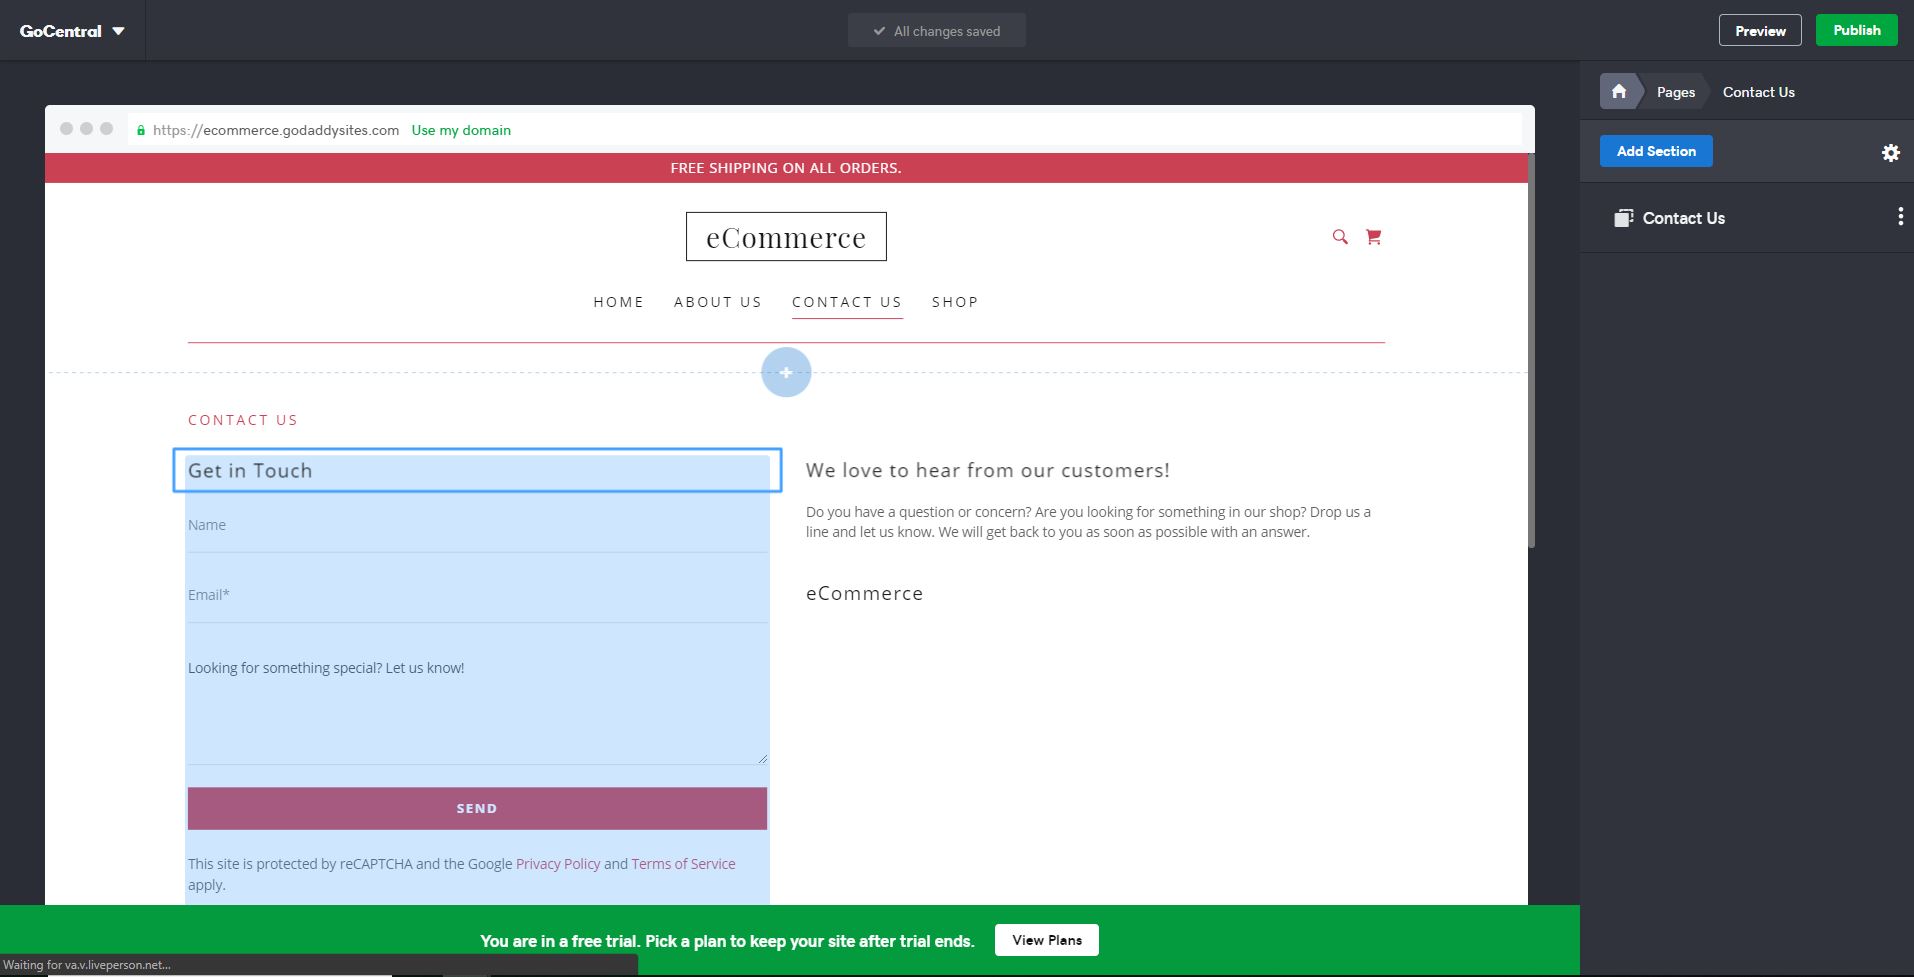Image resolution: width=1914 pixels, height=977 pixels.
Task: Click Use my domain link
Action: (x=461, y=130)
